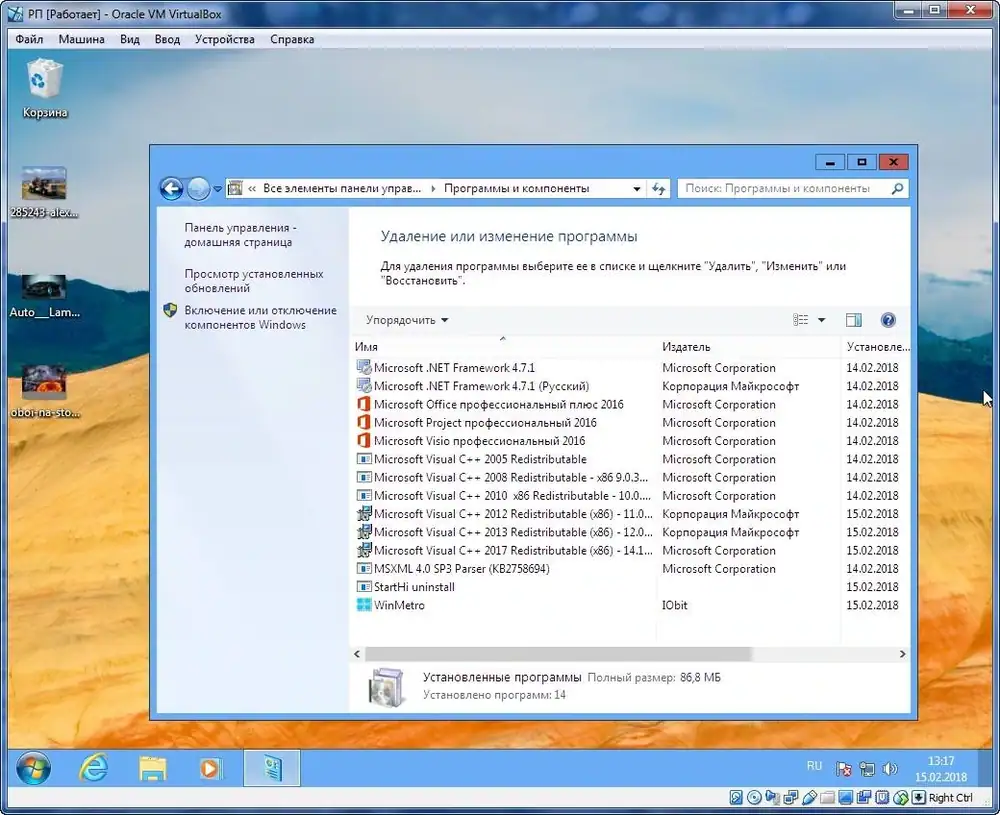
Task: Select Microsoft Visual C++ 2010 x86 Redistributable
Action: [x=512, y=496]
